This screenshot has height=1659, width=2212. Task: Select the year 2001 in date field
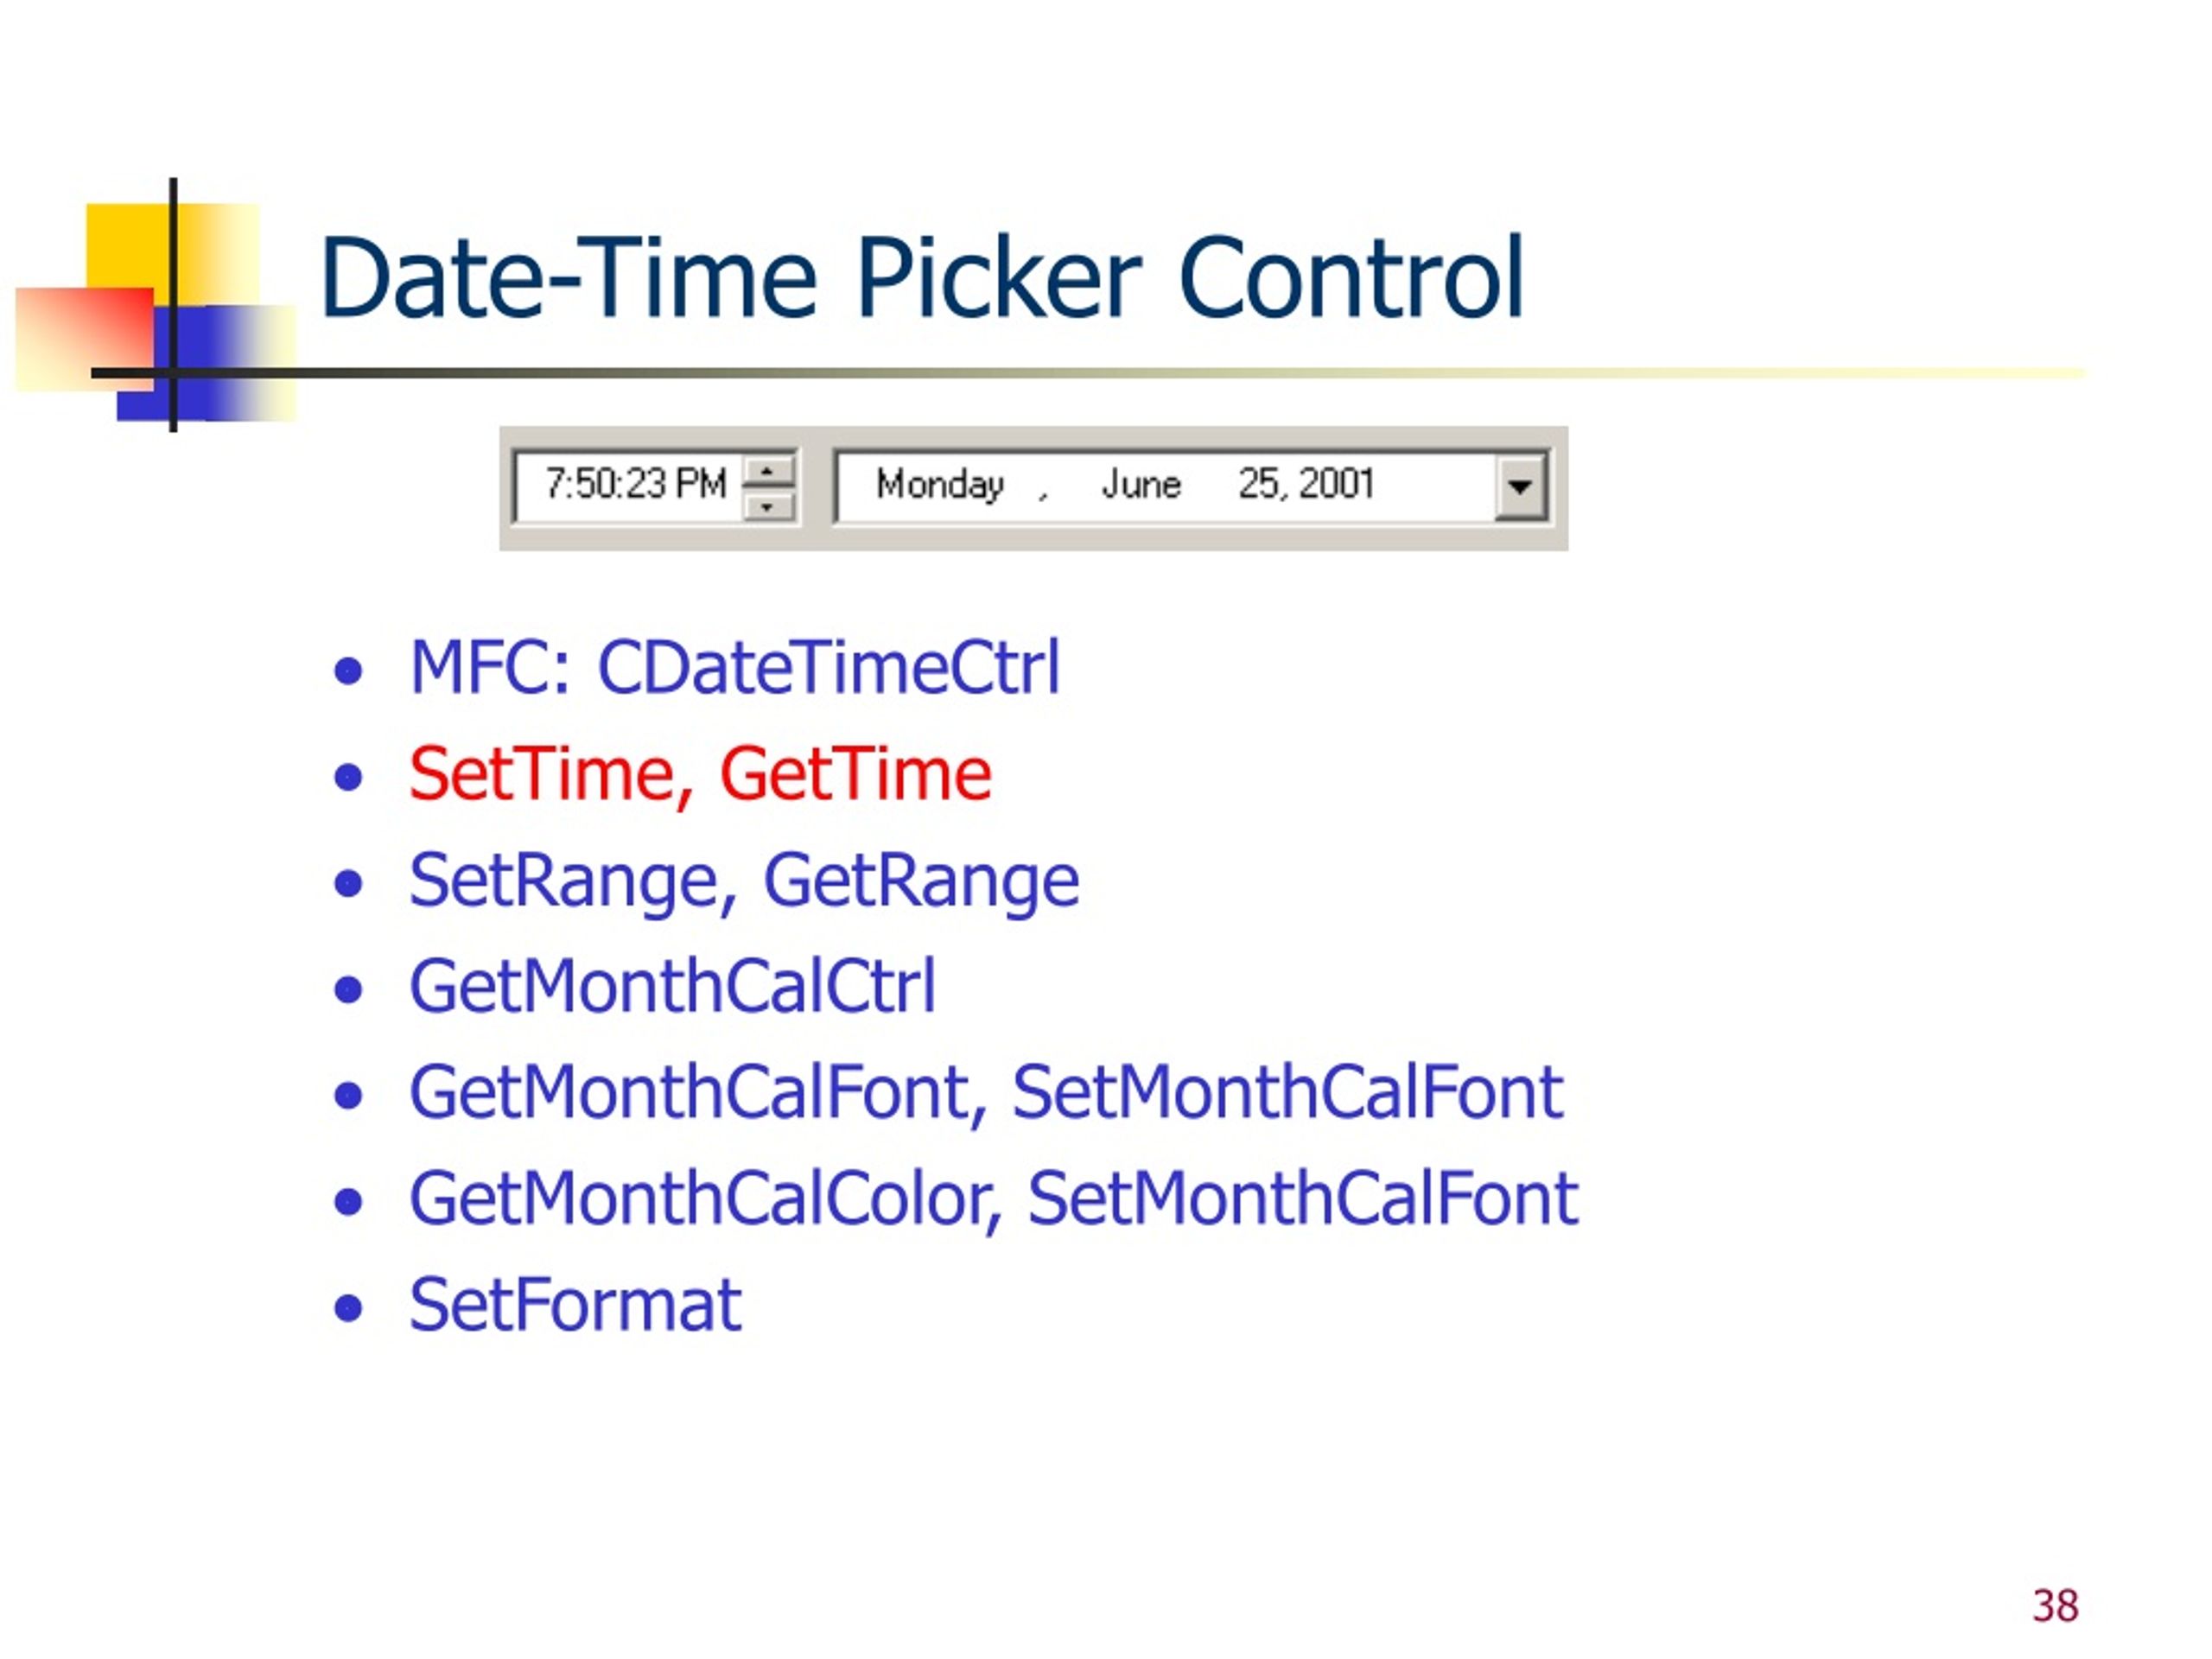click(1335, 484)
